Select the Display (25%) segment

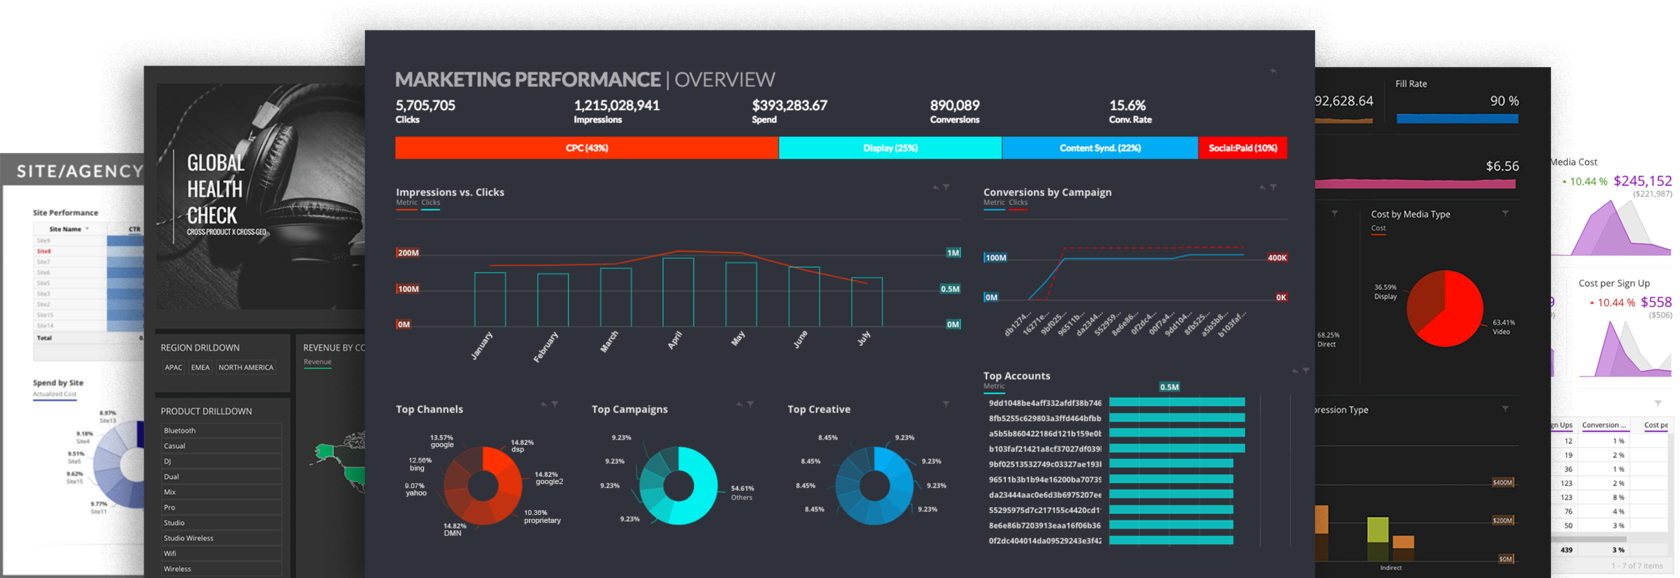click(x=890, y=148)
